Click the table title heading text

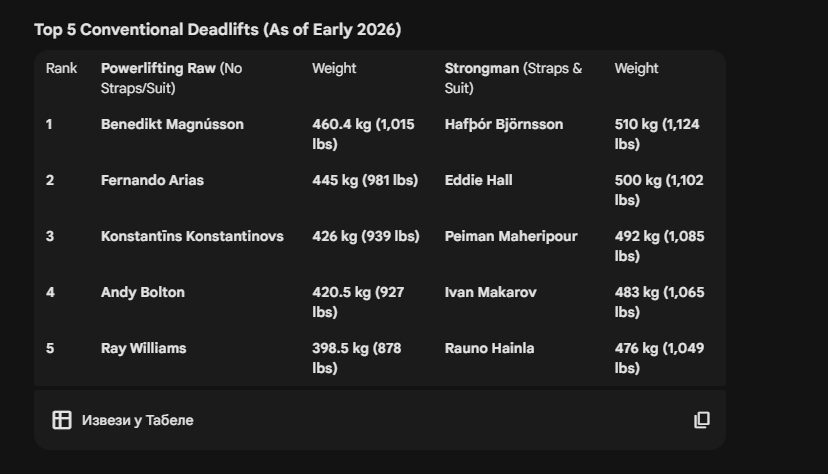217,29
